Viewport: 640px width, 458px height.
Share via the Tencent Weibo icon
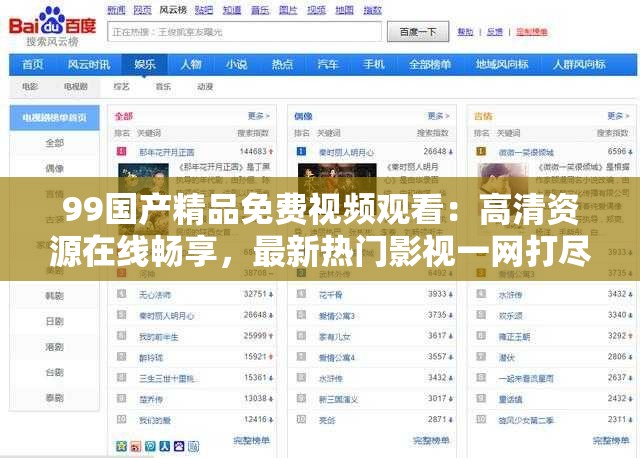coord(150,446)
